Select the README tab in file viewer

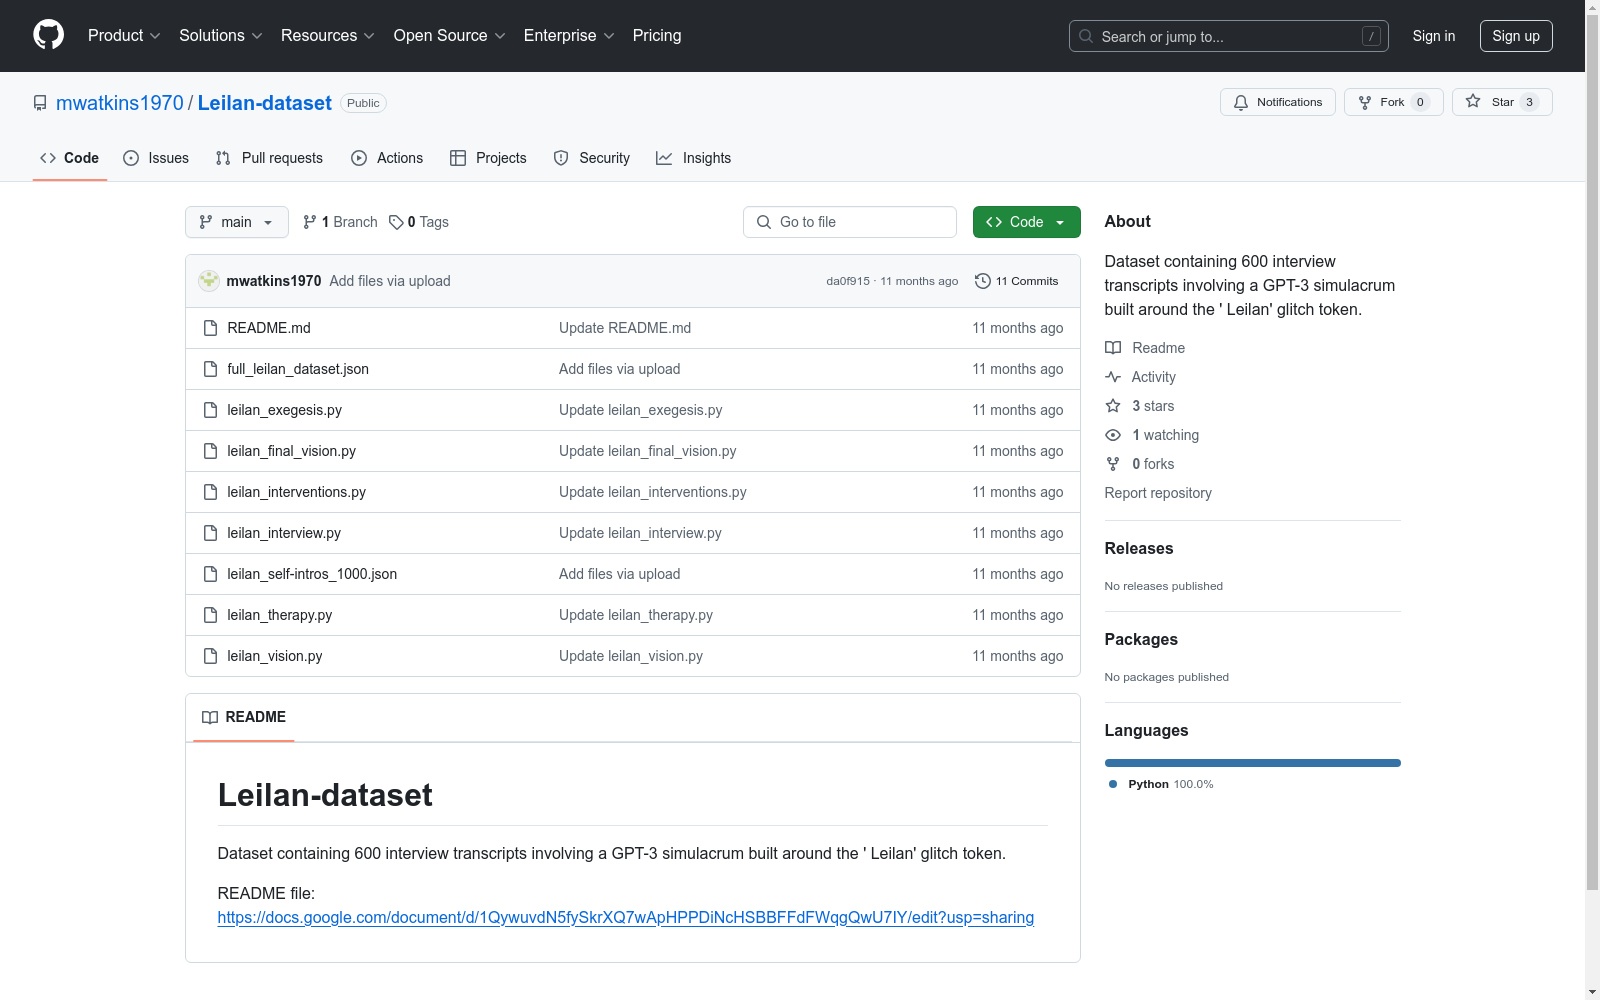[x=244, y=717]
